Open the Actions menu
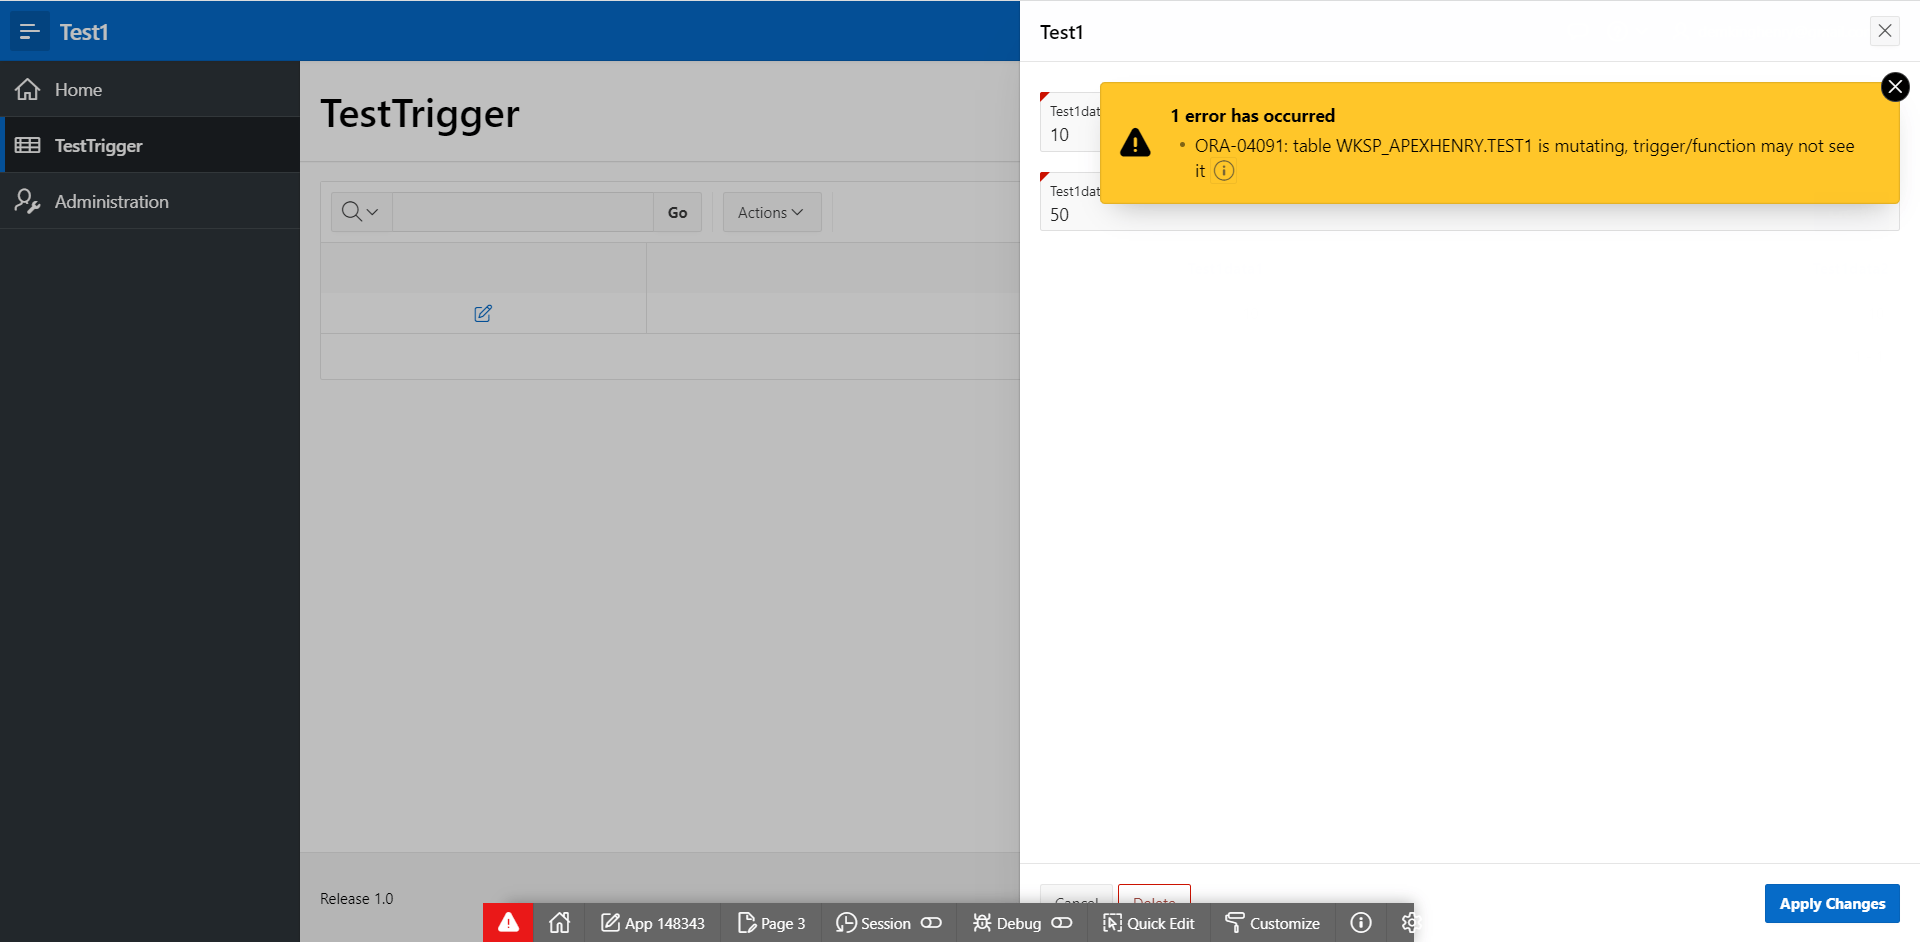This screenshot has width=1920, height=942. point(770,212)
